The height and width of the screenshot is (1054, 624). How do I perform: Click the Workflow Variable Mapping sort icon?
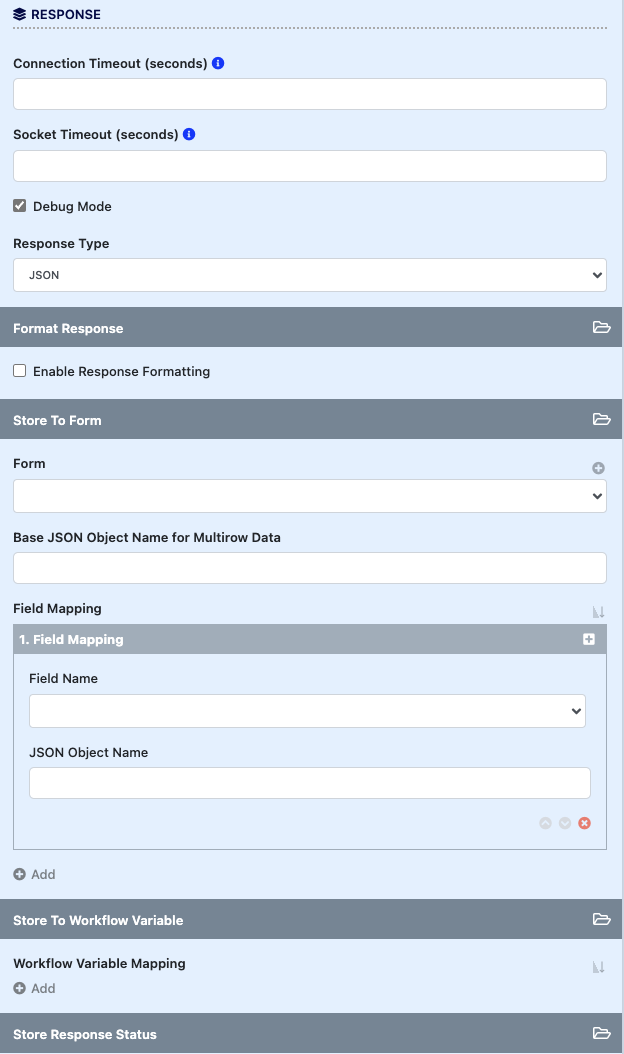[x=599, y=967]
